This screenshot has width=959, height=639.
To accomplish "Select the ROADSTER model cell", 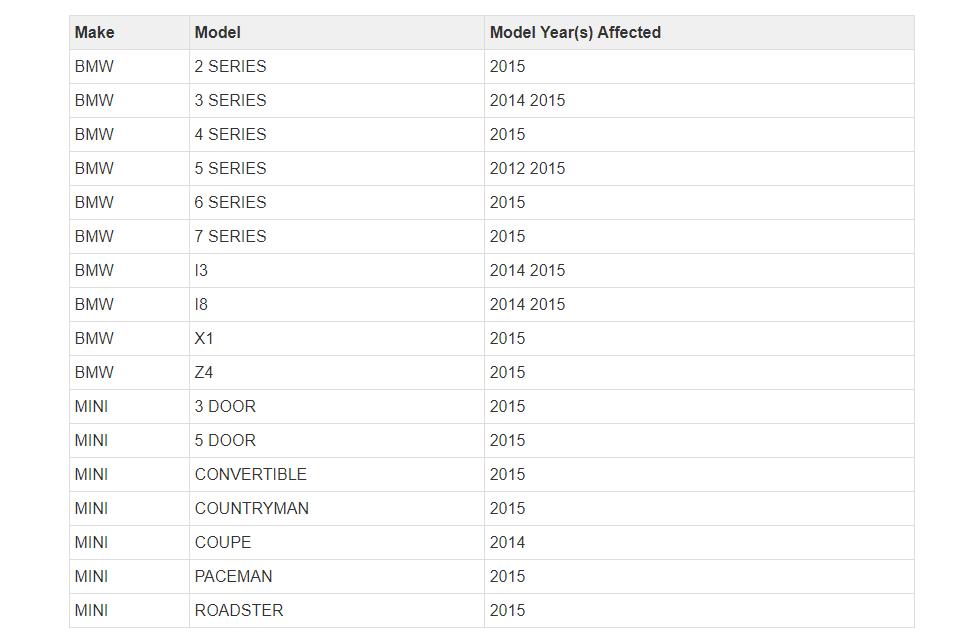I will 239,610.
